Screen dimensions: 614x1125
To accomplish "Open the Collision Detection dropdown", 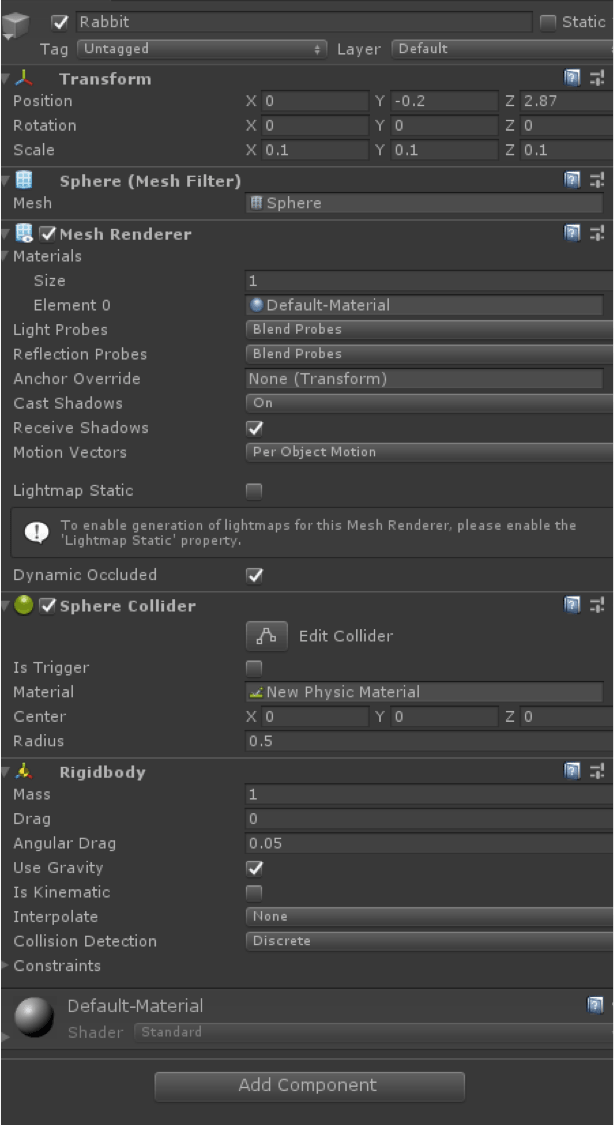I will click(429, 941).
